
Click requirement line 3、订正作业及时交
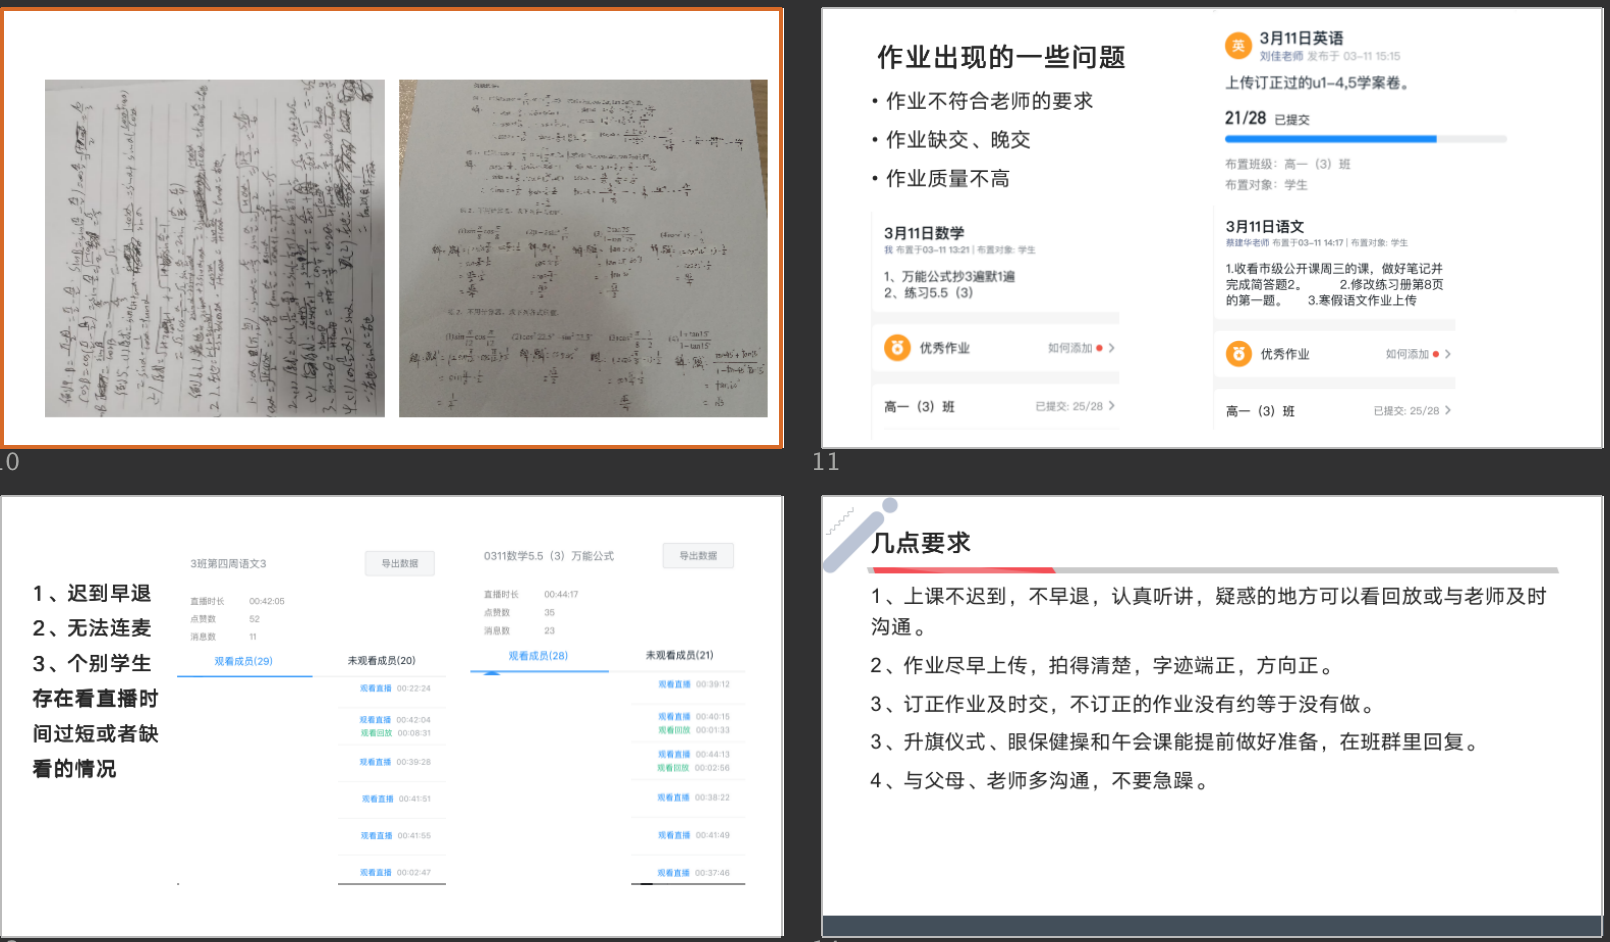tap(1125, 704)
